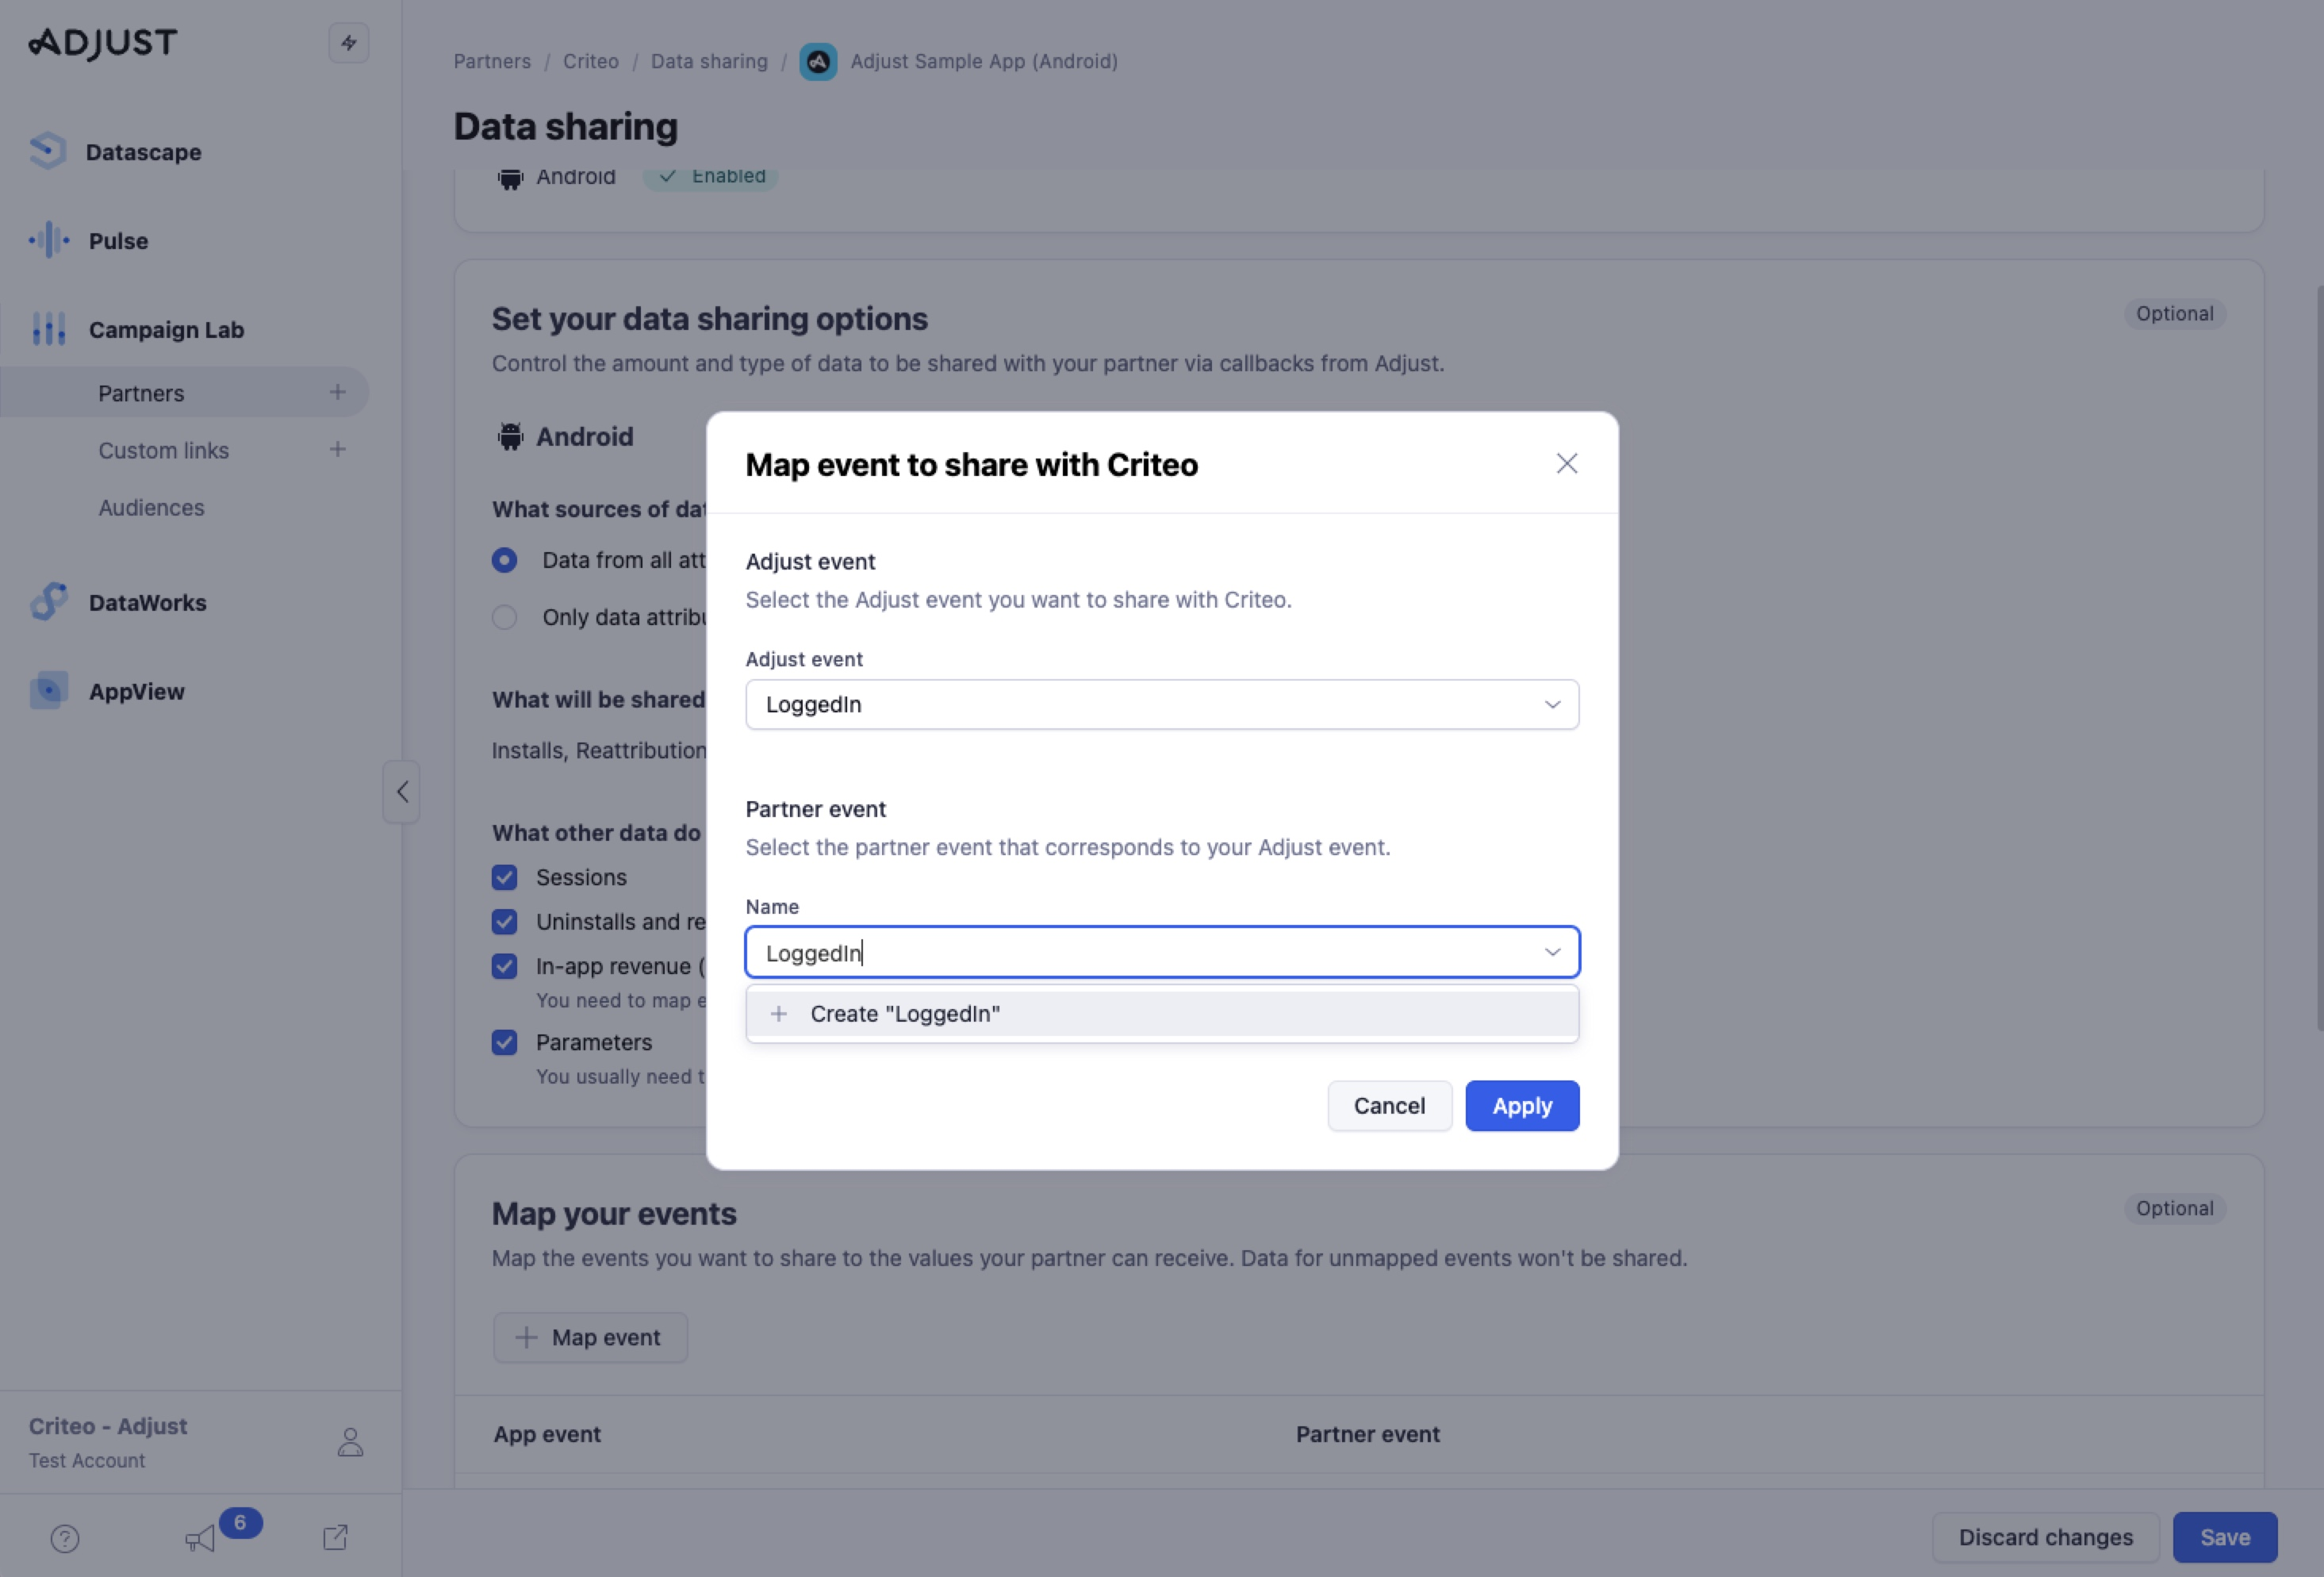Click the lightning bolt icon button
This screenshot has height=1577, width=2324.
click(349, 43)
